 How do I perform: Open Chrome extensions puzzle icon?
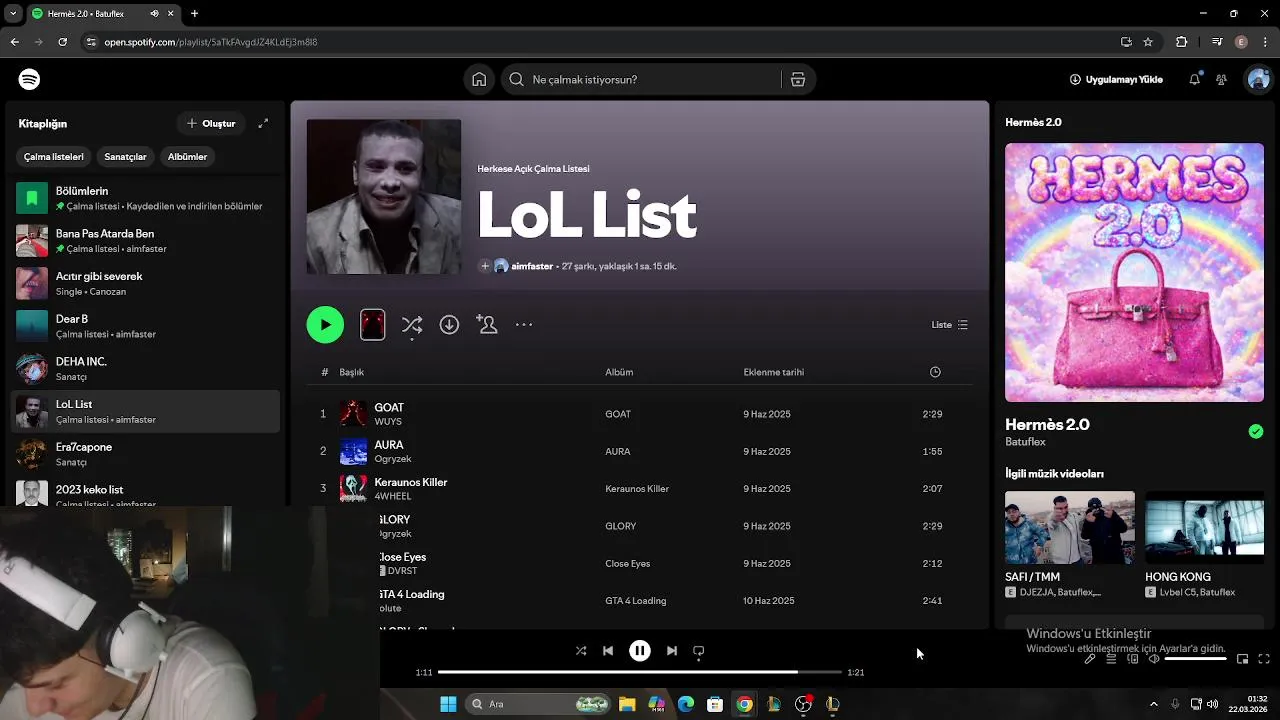1182,42
